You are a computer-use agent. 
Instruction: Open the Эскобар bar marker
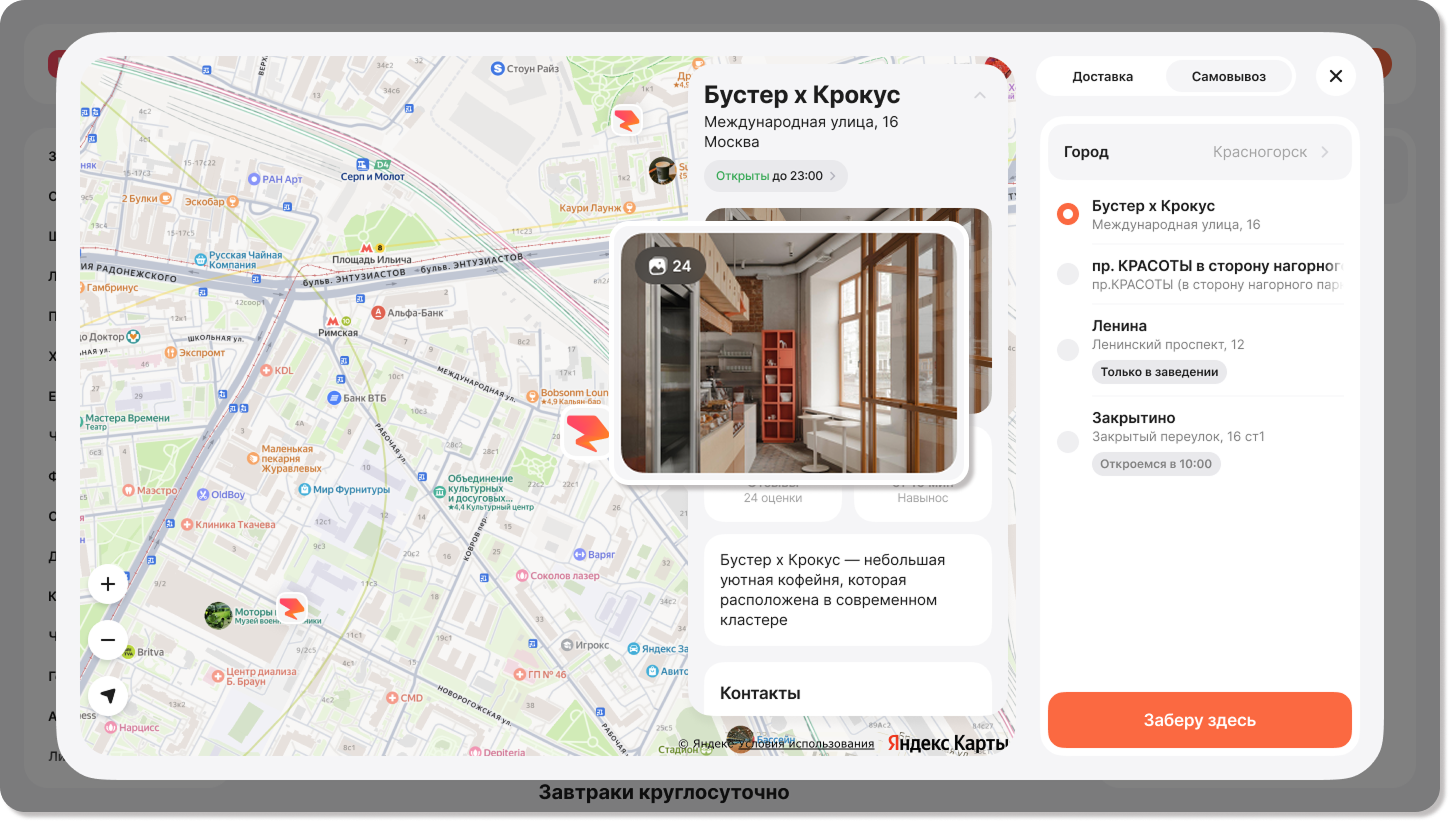click(233, 201)
